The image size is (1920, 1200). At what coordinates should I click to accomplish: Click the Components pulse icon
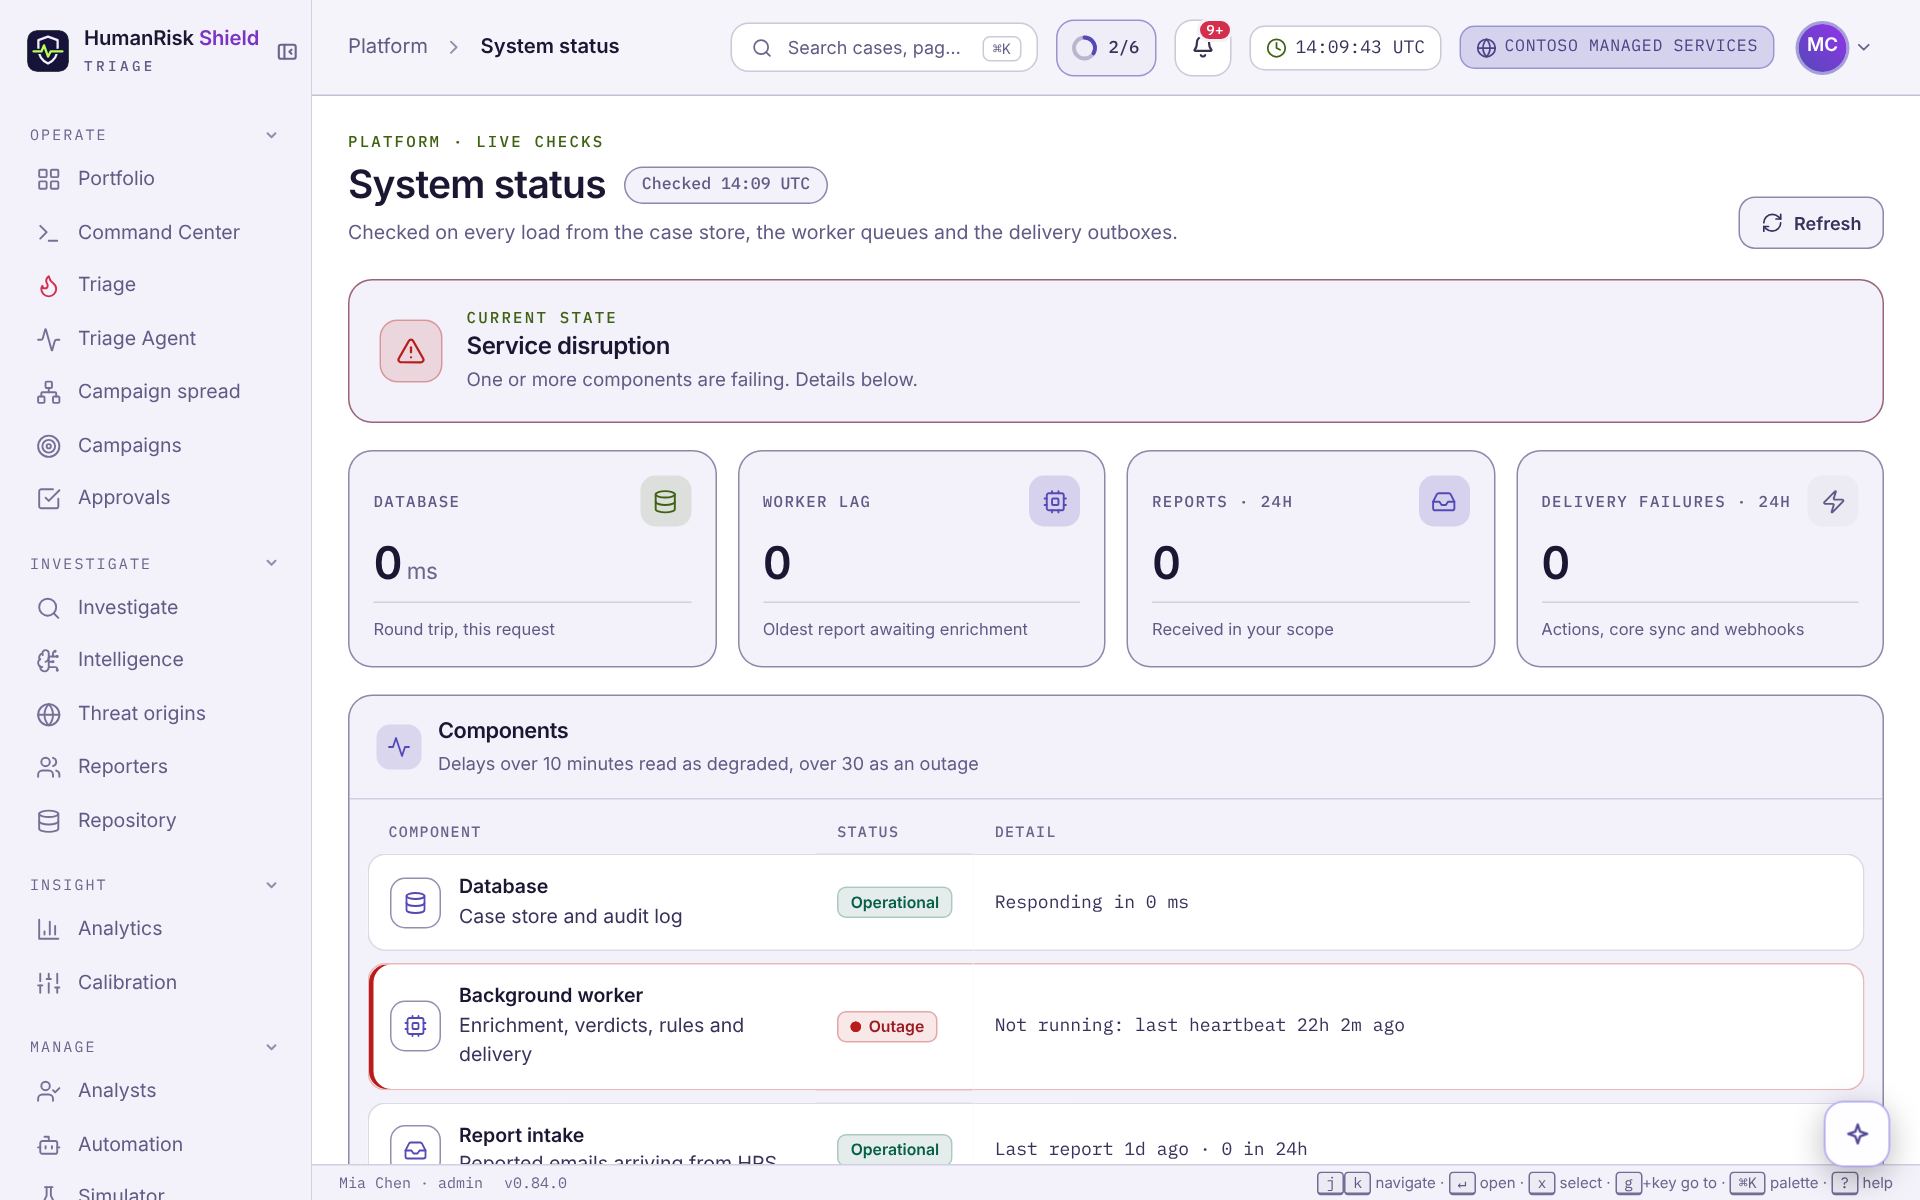click(399, 747)
